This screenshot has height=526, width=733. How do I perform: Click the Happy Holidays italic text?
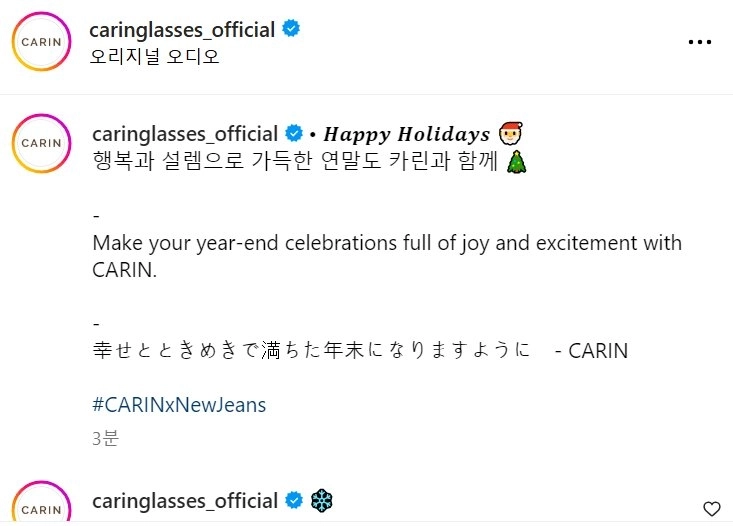point(407,134)
